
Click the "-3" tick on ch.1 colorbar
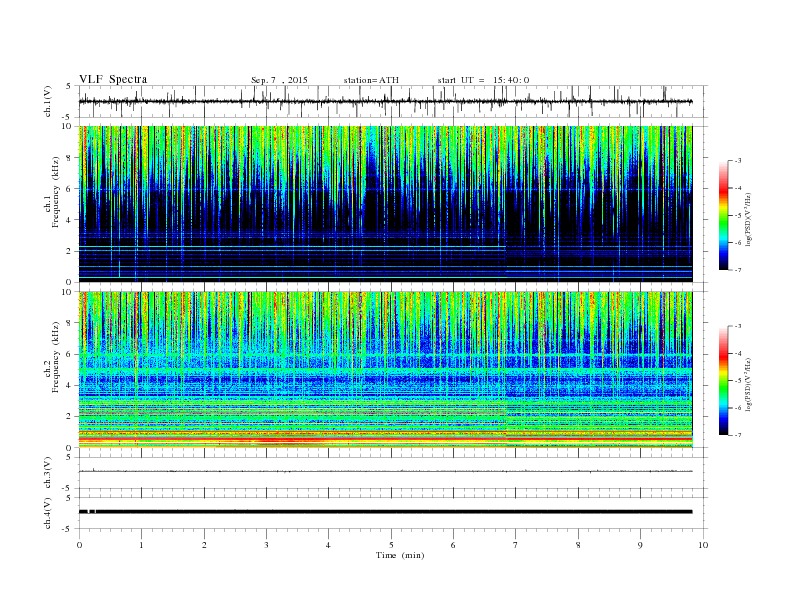[738, 161]
